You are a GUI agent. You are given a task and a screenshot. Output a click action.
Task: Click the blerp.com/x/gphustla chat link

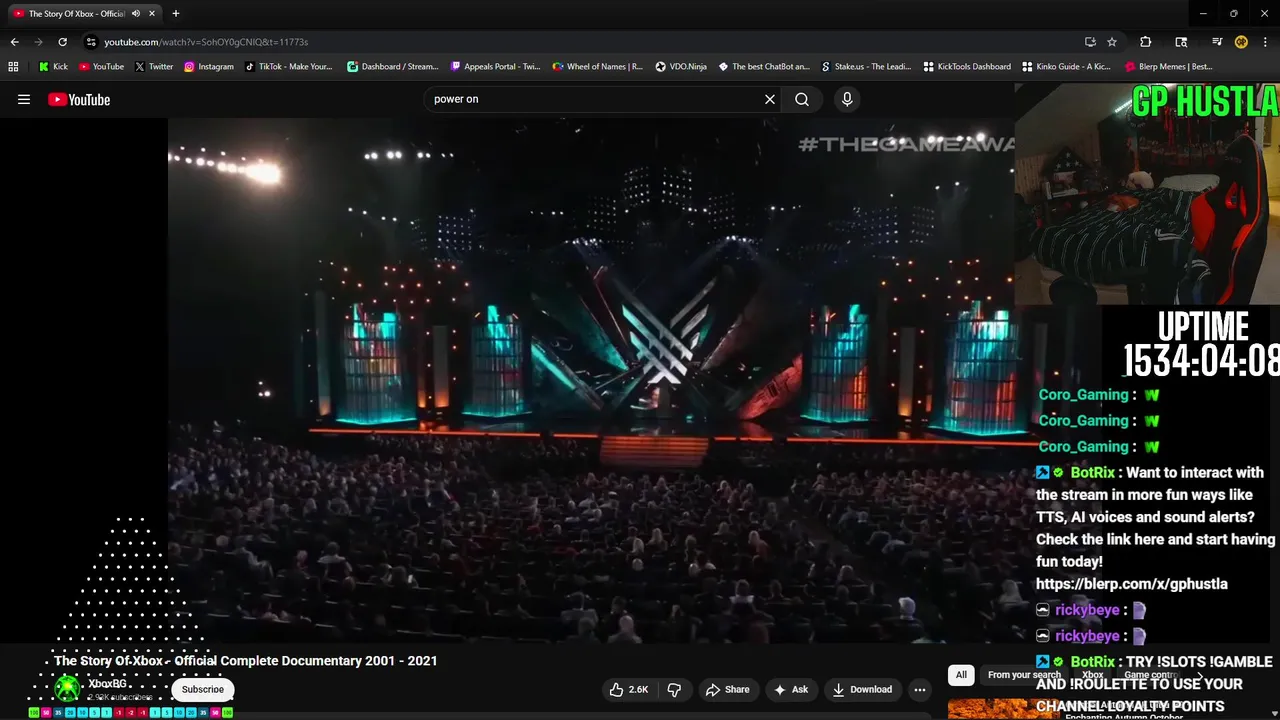(x=1131, y=584)
